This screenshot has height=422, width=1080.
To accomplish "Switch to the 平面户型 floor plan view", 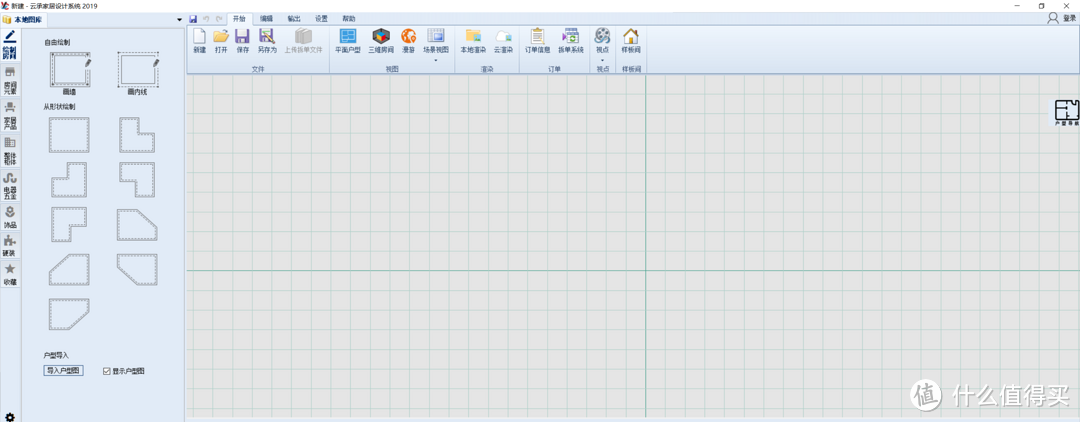I will (348, 41).
